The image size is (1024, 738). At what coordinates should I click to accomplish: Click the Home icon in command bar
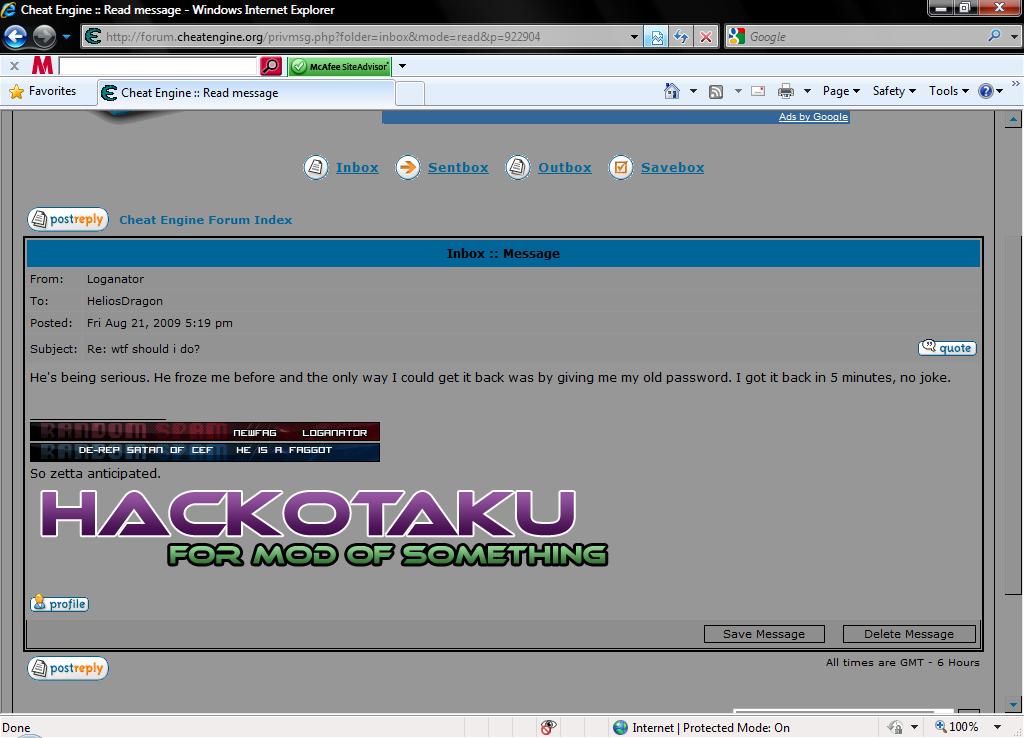tap(672, 91)
